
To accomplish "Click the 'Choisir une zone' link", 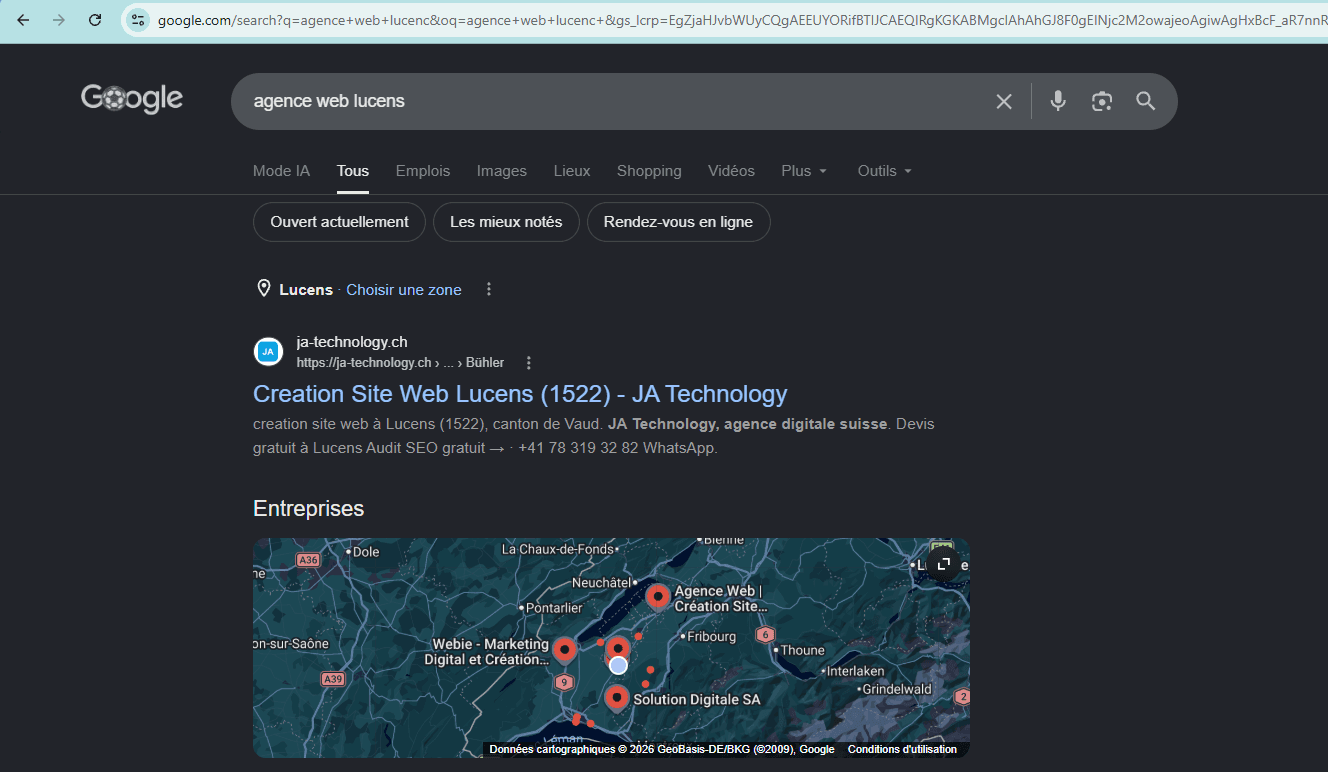I will pos(404,290).
